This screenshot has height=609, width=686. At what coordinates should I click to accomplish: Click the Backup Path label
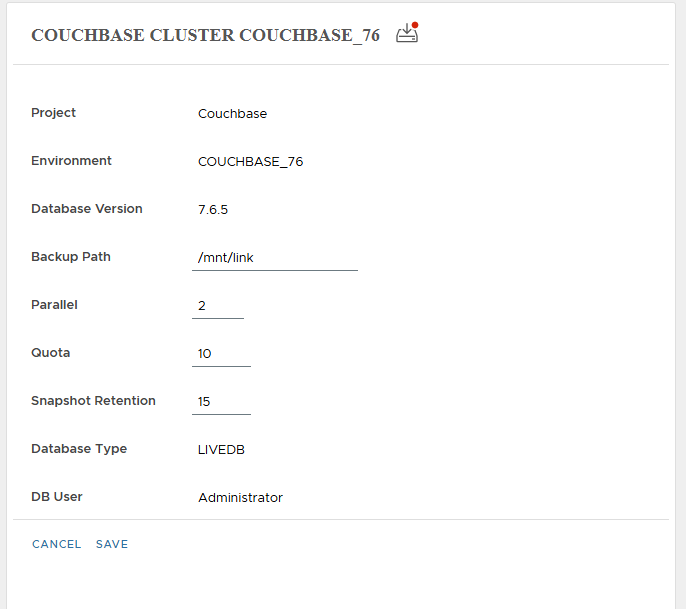[71, 257]
